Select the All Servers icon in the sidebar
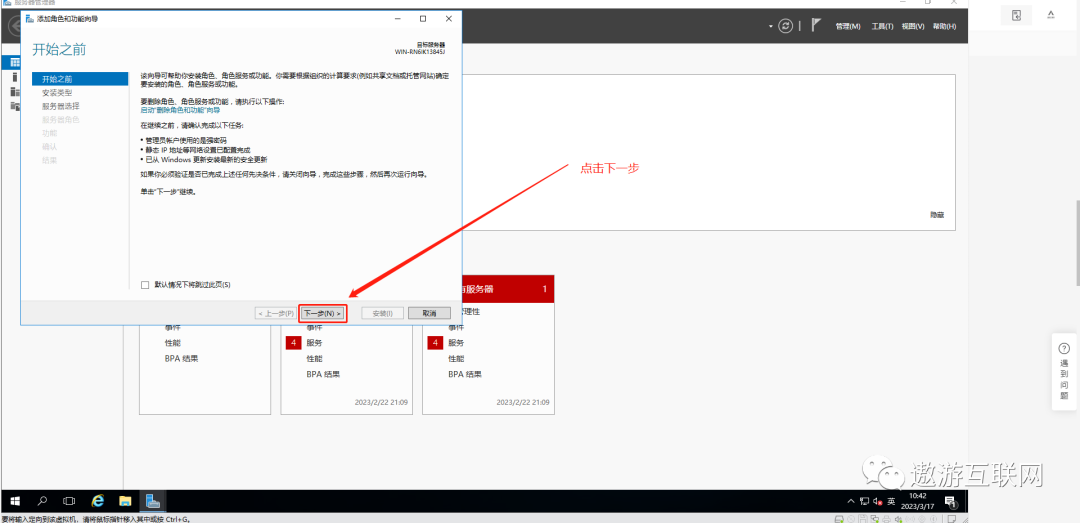The width and height of the screenshot is (1080, 523). click(x=14, y=91)
